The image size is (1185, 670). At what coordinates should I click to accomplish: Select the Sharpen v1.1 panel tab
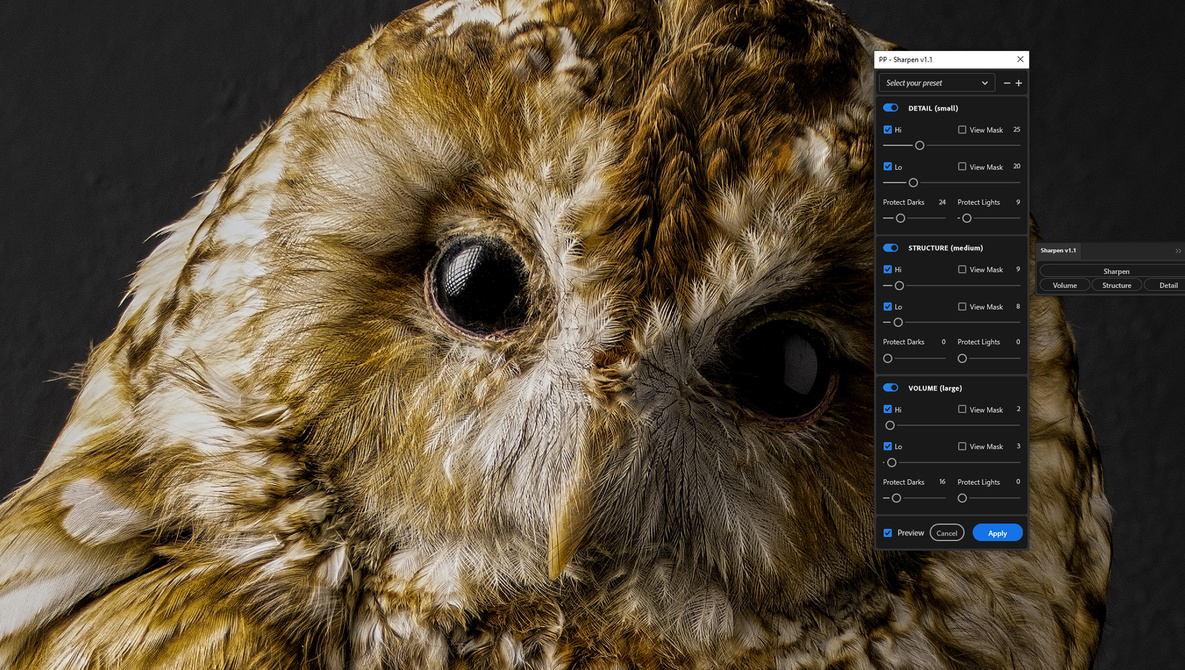[x=1058, y=251]
